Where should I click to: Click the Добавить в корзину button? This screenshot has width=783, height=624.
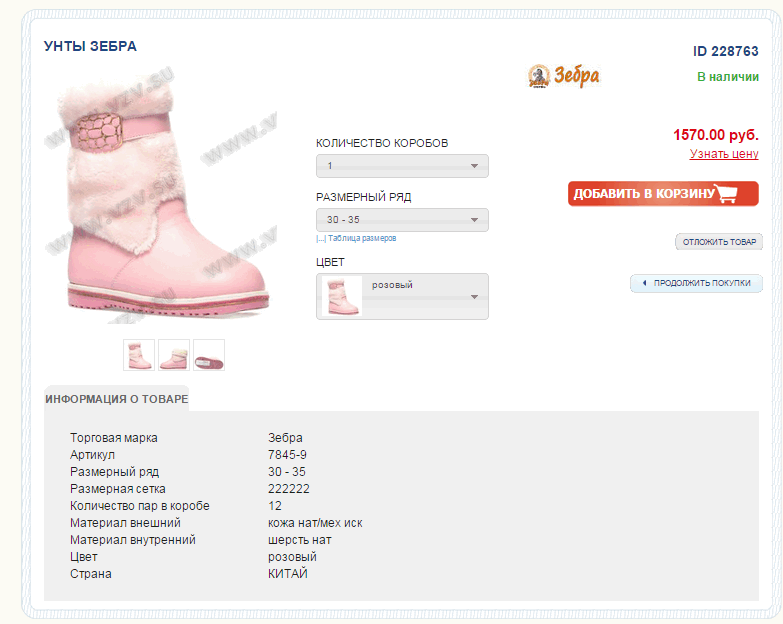click(x=663, y=194)
